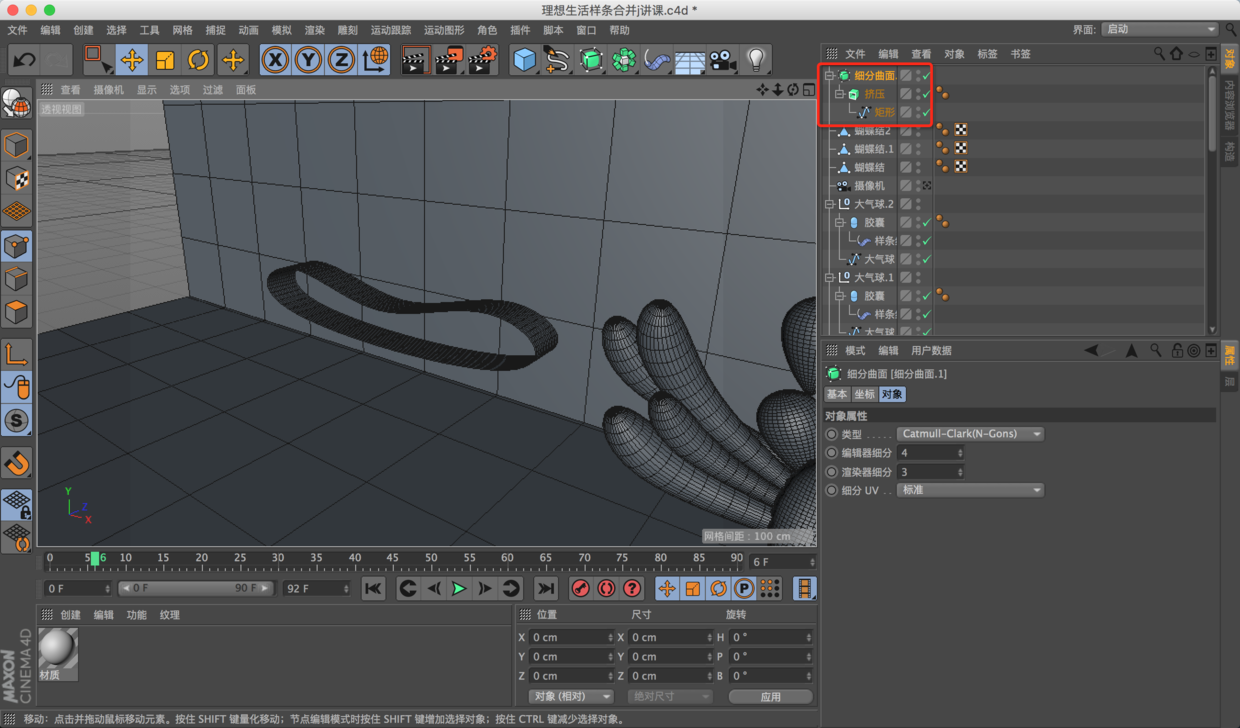Viewport: 1240px width, 728px height.
Task: Undo the last action in toolbar
Action: pyautogui.click(x=23, y=60)
